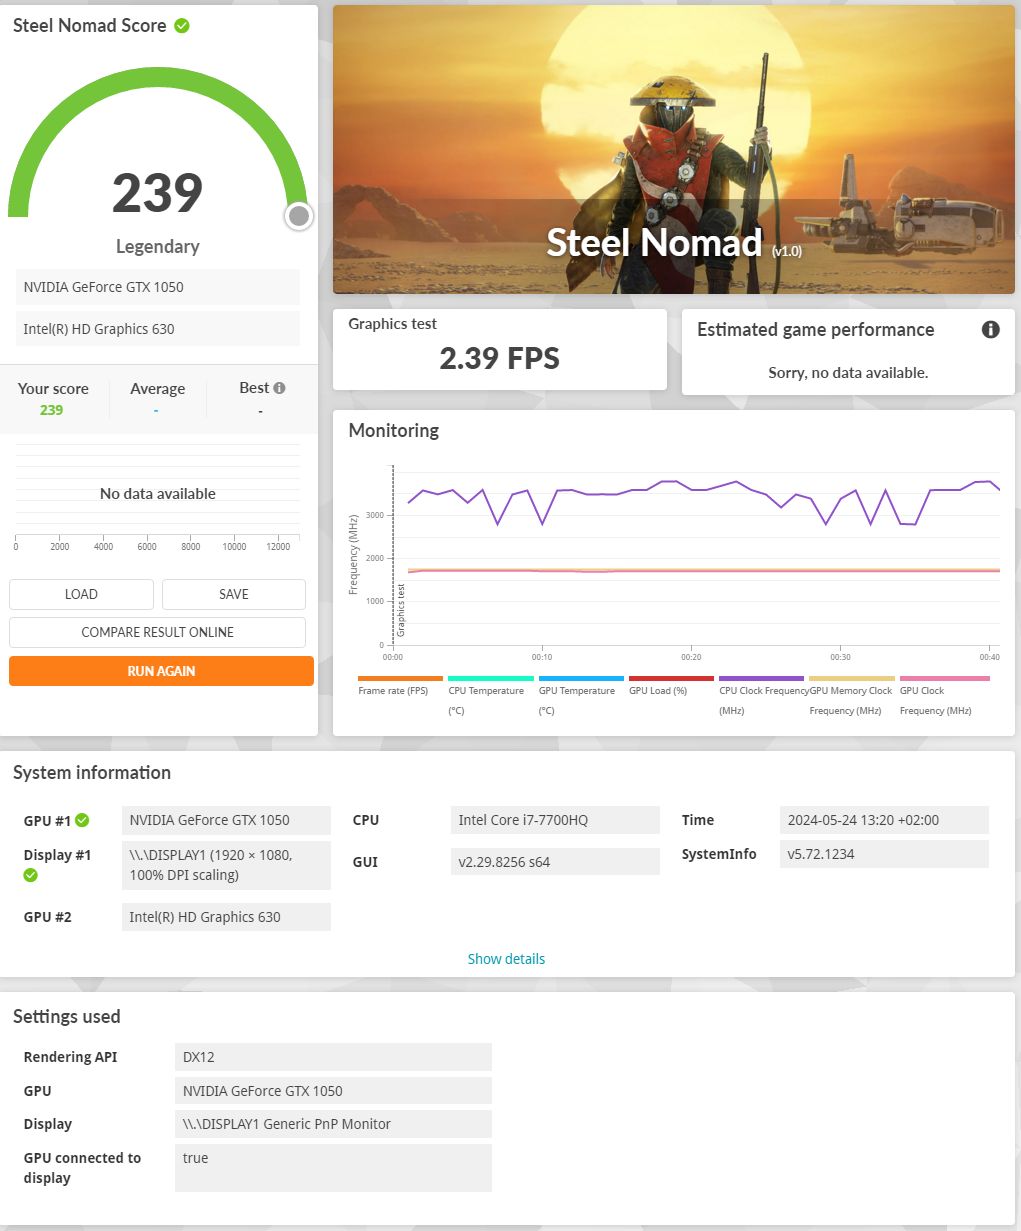
Task: Select the Intel(R) HD Graphics 630 score entry
Action: [x=157, y=329]
